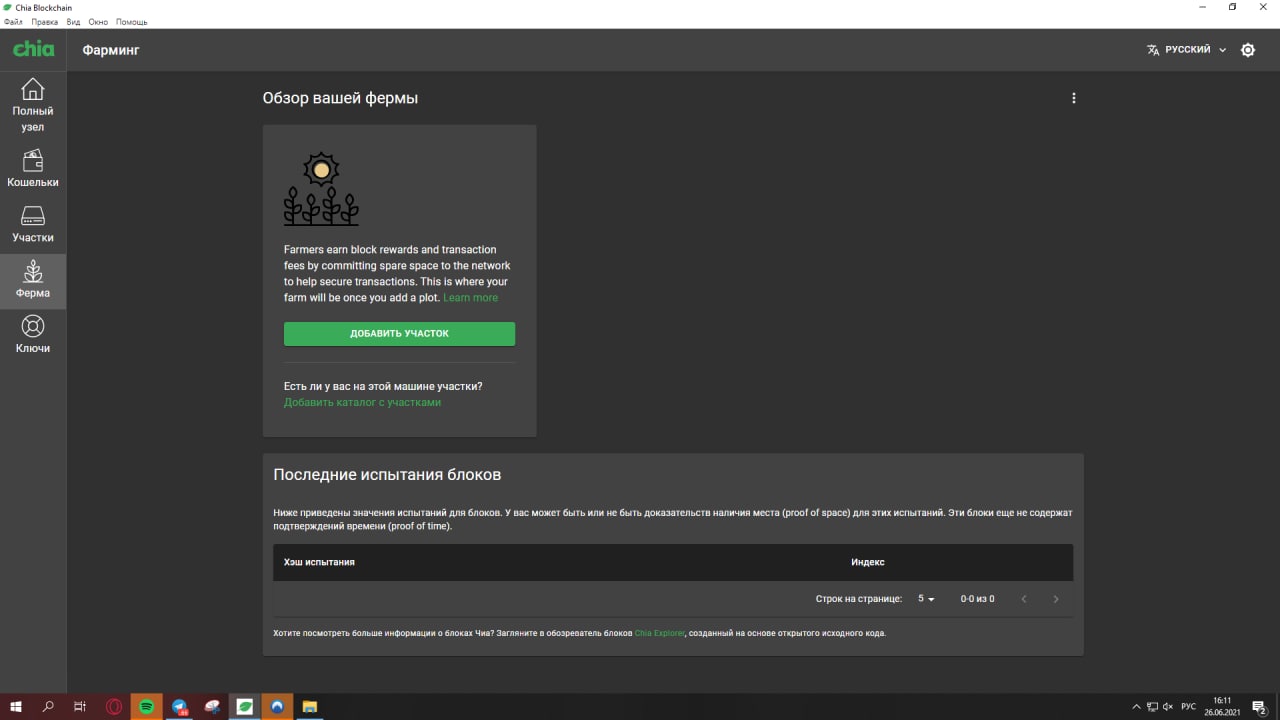Screen dimensions: 1280x720
Task: Open Telegram from the taskbar
Action: pyautogui.click(x=179, y=706)
